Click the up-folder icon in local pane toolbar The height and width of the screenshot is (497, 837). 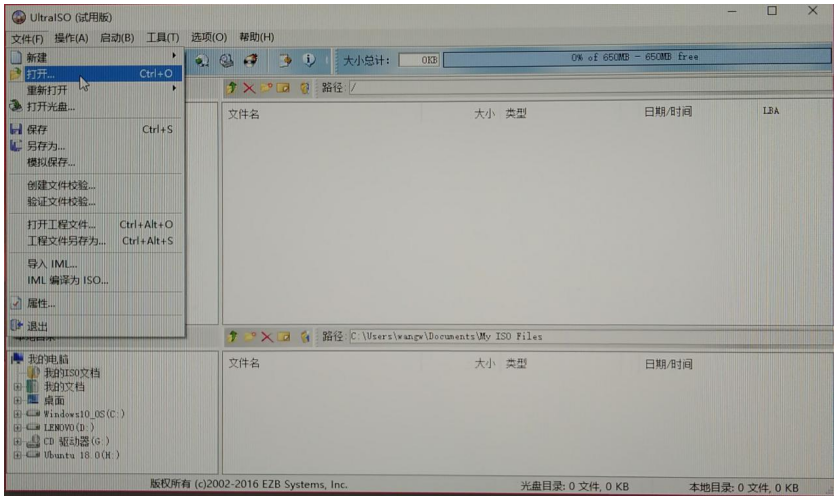[232, 336]
